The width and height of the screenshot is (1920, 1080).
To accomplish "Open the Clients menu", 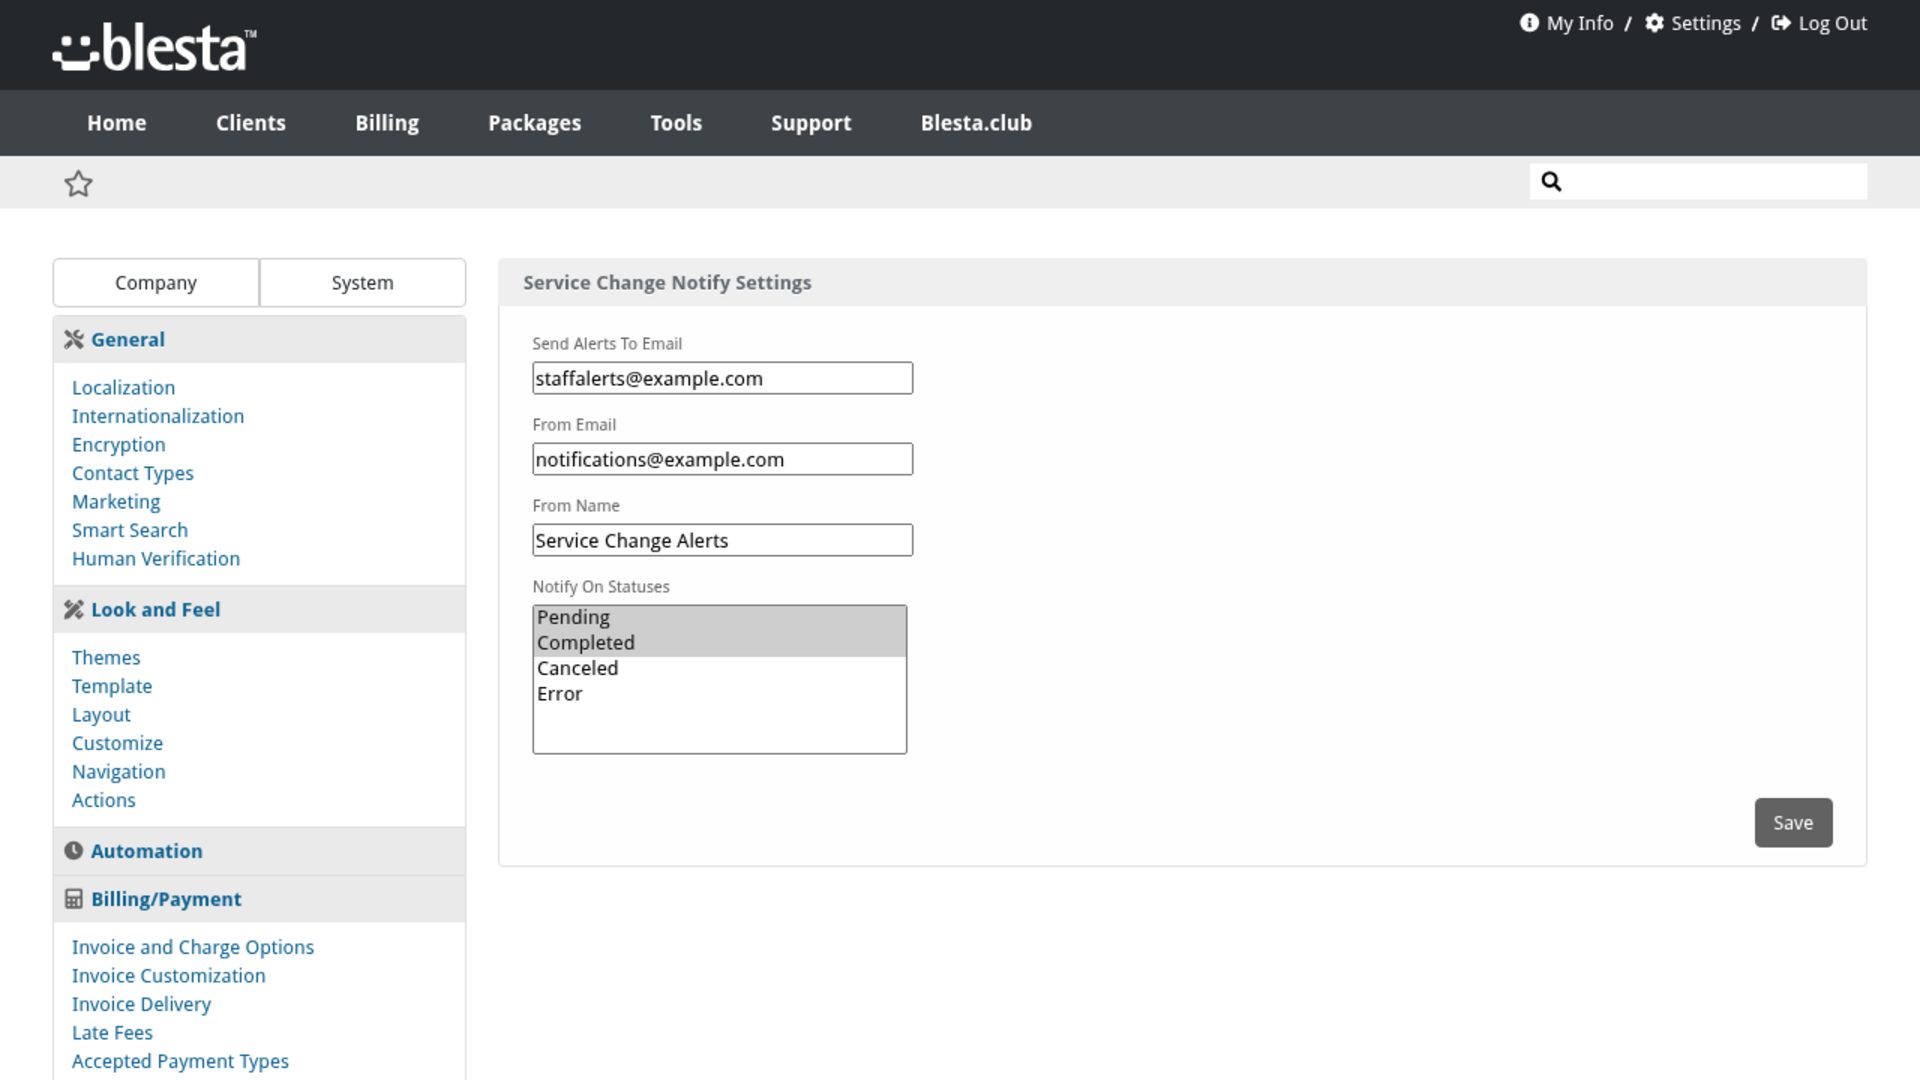I will 251,123.
